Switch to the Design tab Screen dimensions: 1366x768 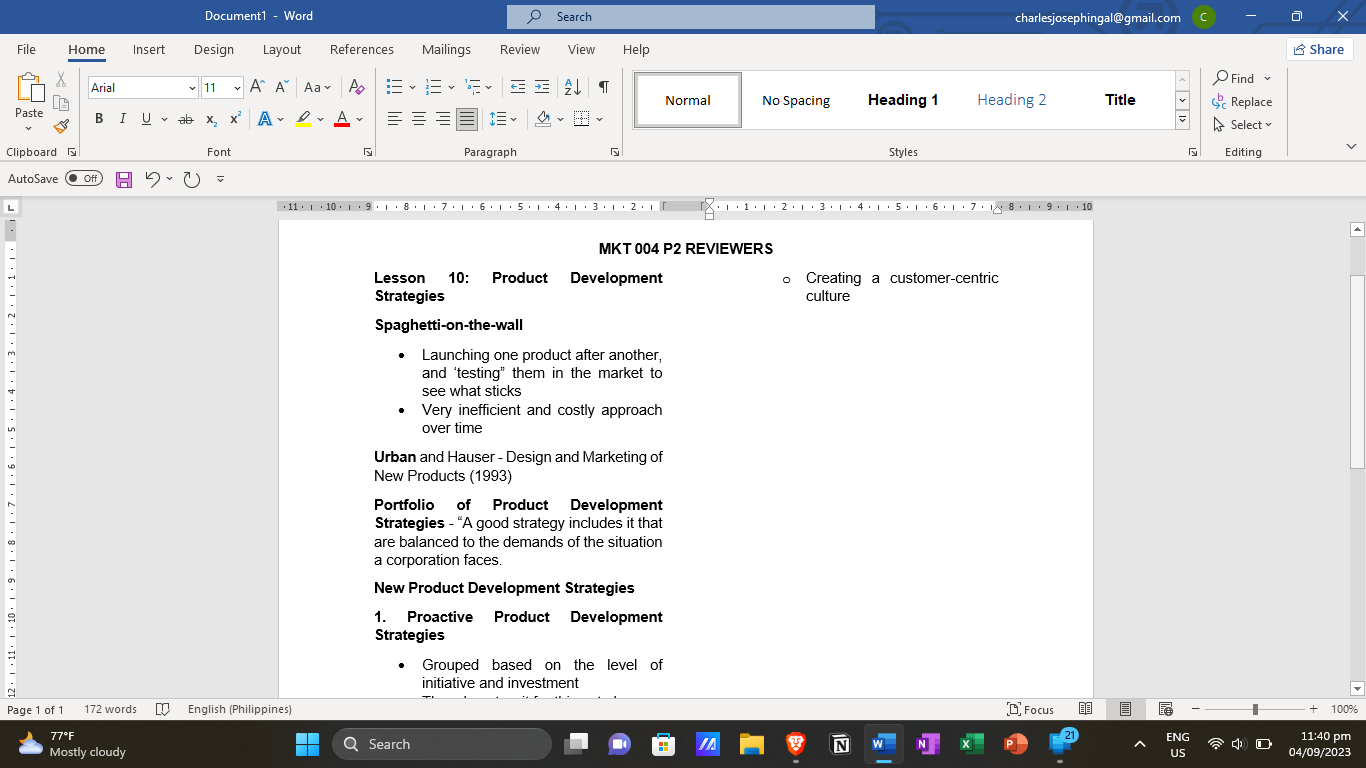coord(214,49)
